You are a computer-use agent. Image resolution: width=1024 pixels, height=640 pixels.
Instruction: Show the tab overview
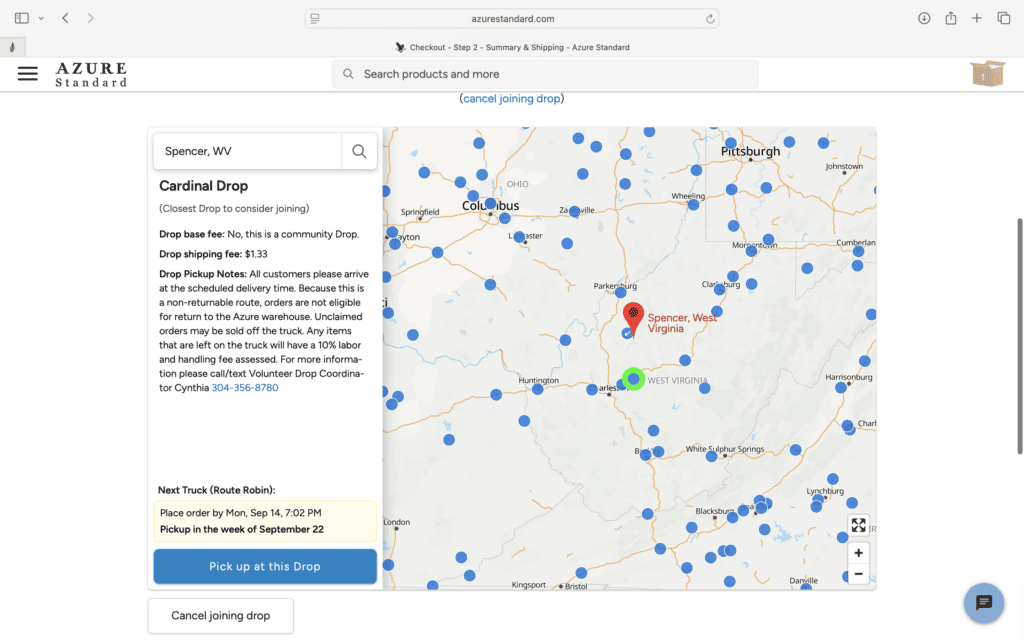pyautogui.click(x=1004, y=18)
